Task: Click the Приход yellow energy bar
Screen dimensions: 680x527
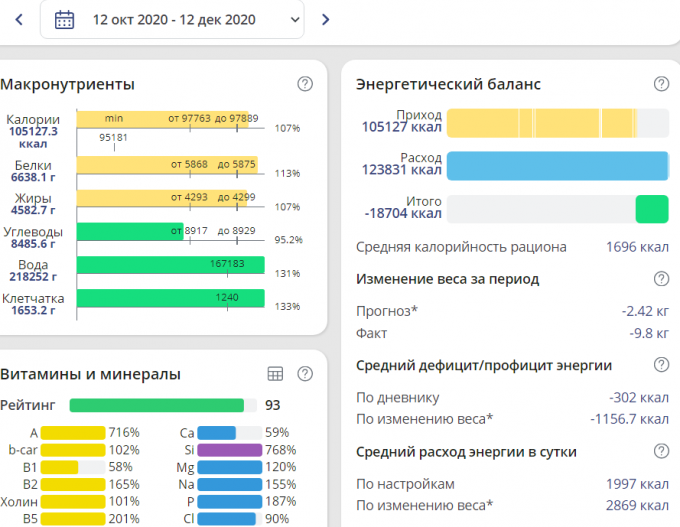Action: 540,123
